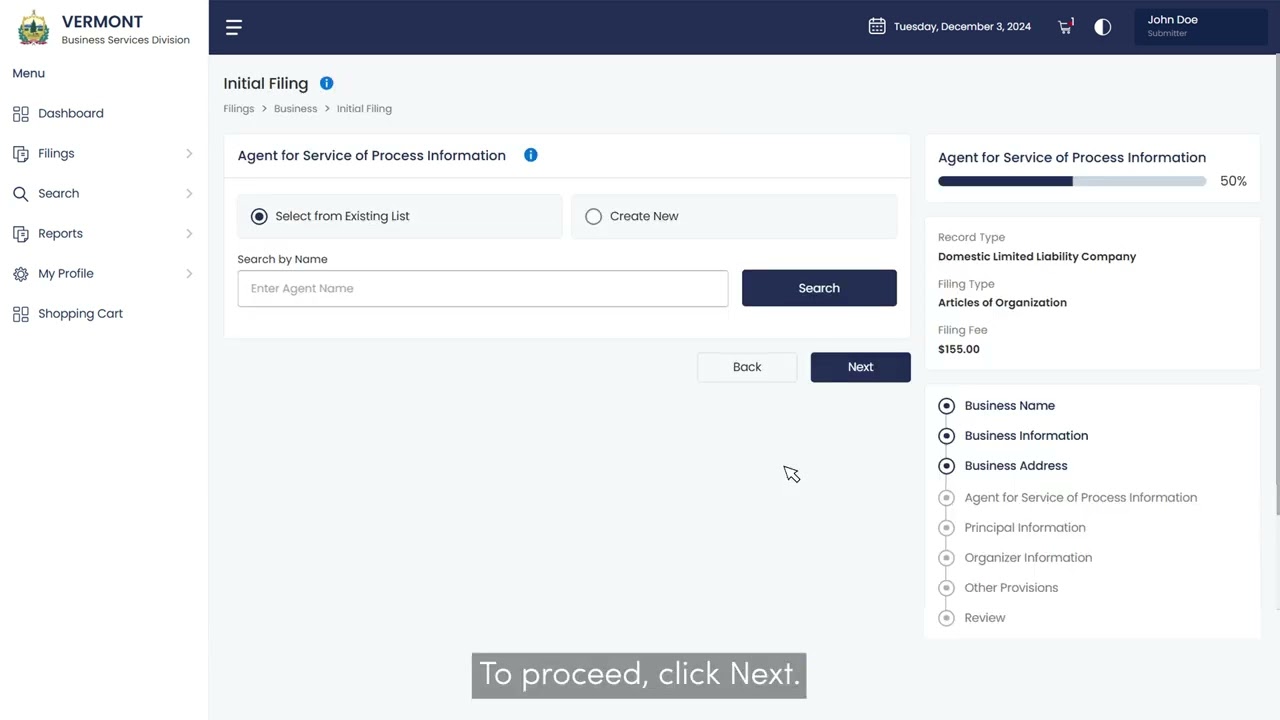The width and height of the screenshot is (1280, 720).
Task: Toggle the dark mode contrast icon
Action: point(1102,27)
